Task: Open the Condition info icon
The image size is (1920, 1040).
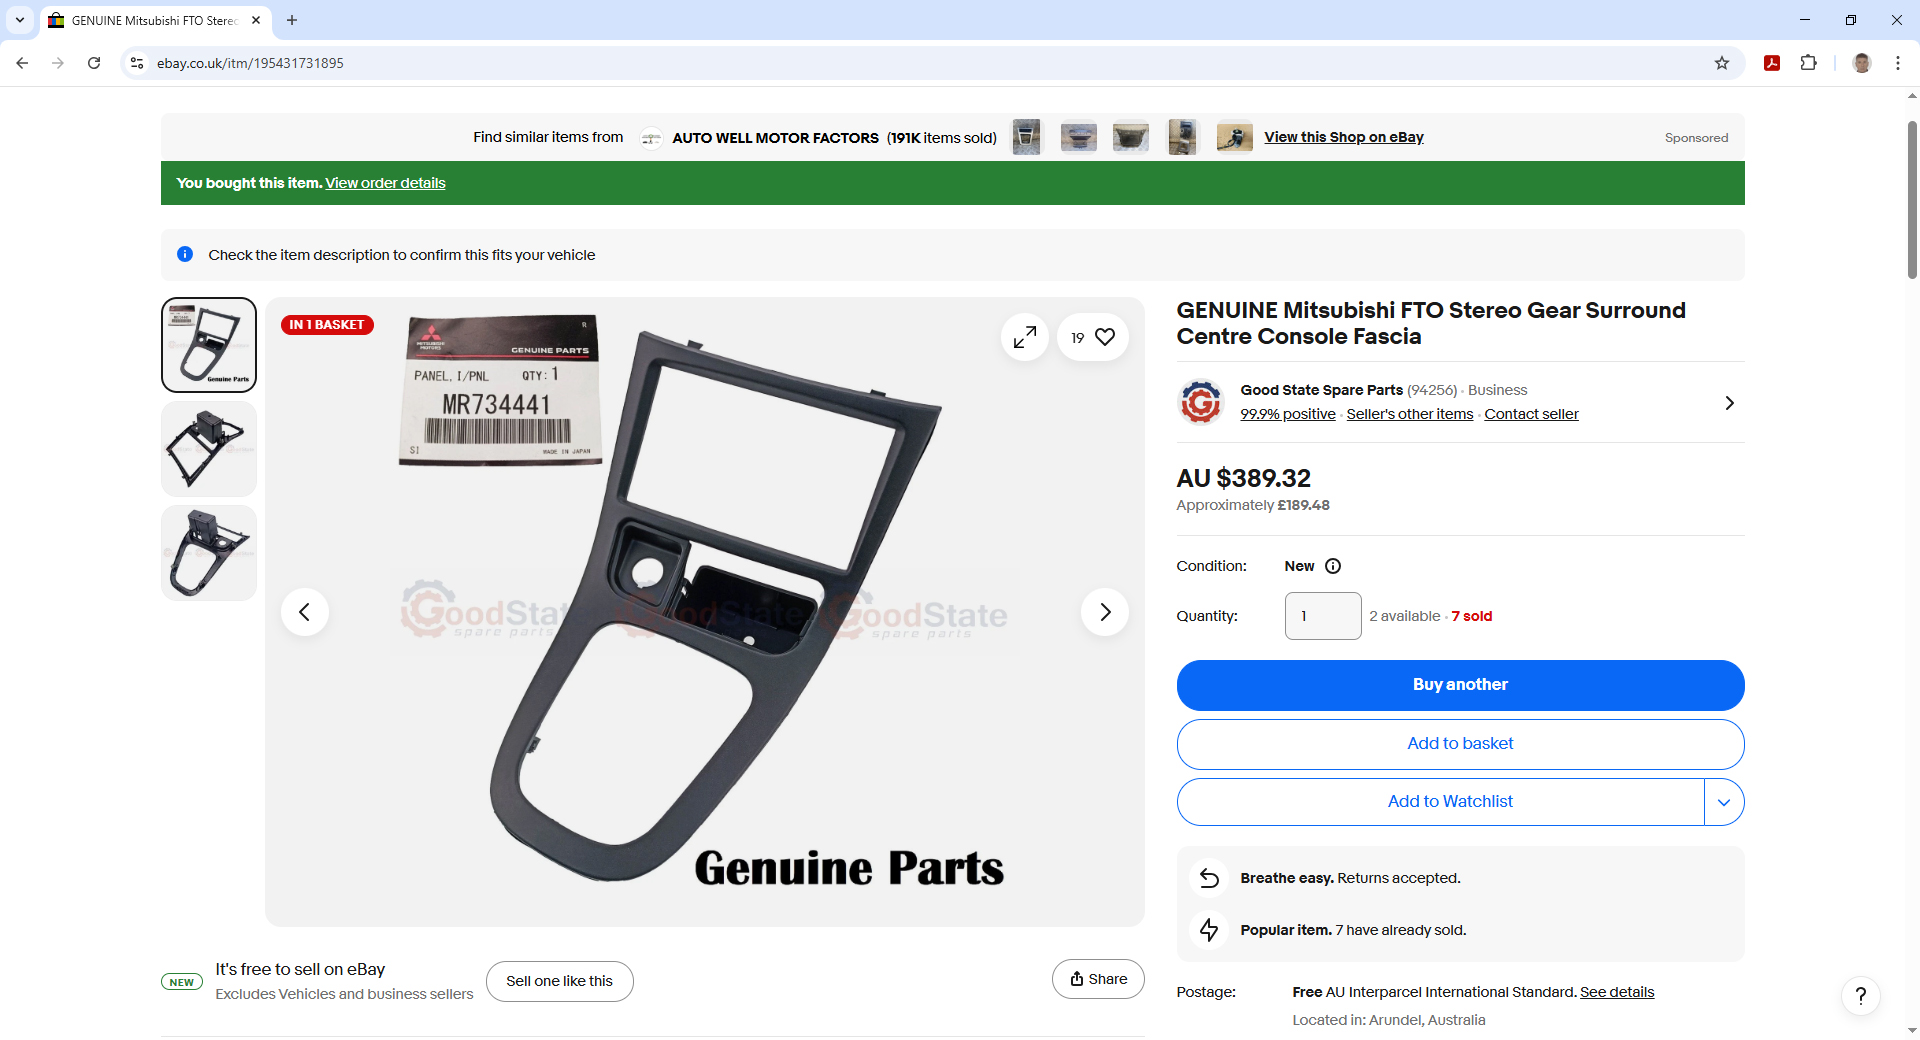Action: tap(1333, 566)
